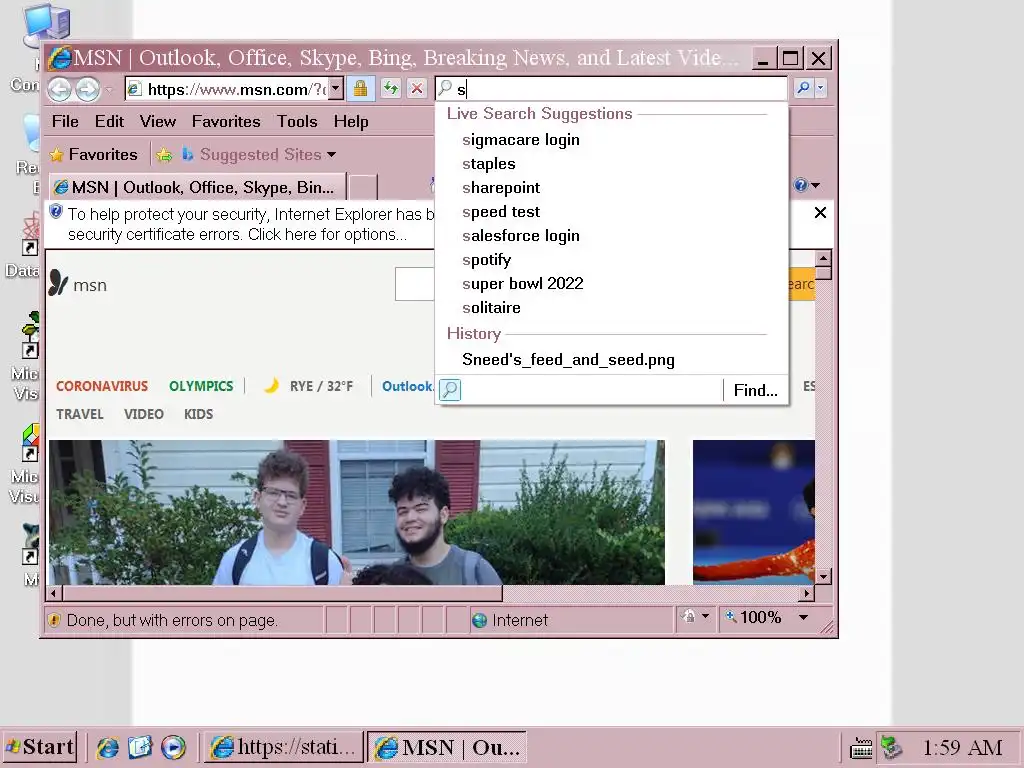
Task: Open the Tools menu
Action: point(297,121)
